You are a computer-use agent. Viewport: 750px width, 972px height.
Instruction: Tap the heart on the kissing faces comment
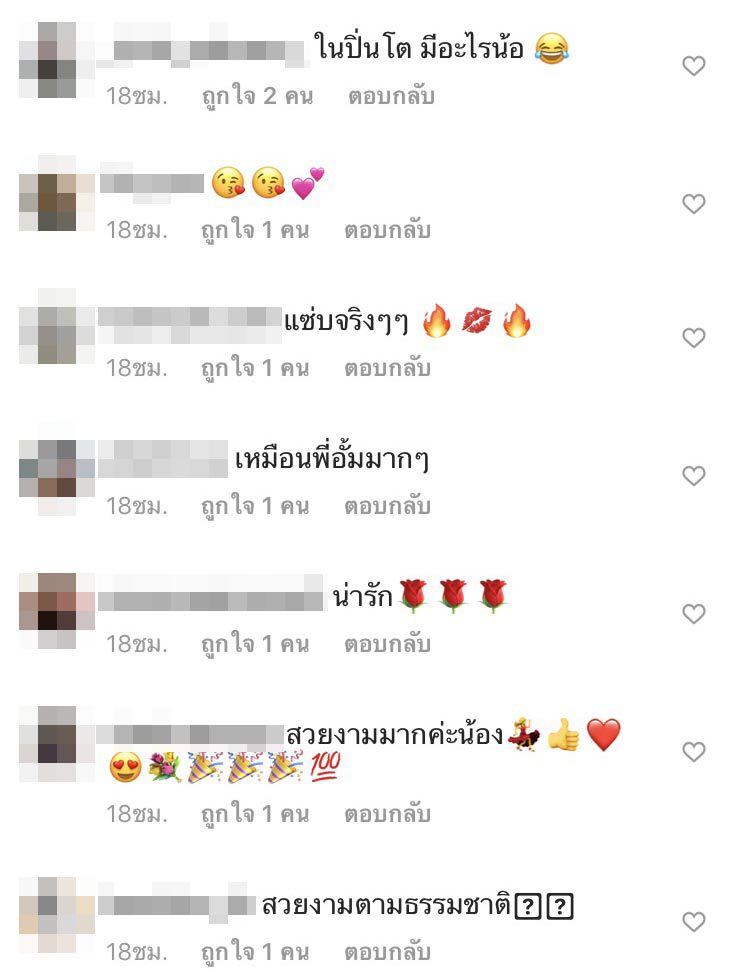694,204
